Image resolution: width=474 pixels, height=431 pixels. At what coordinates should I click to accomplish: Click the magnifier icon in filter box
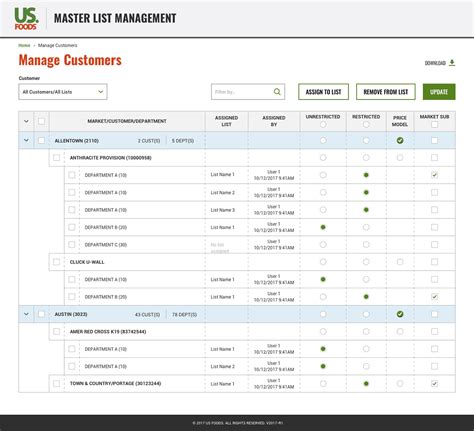click(277, 92)
